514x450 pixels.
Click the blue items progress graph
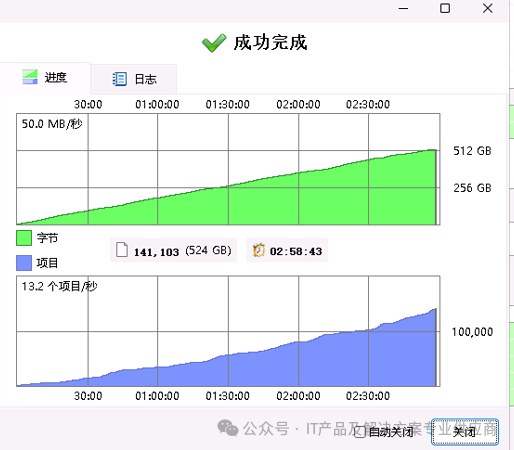click(x=228, y=331)
